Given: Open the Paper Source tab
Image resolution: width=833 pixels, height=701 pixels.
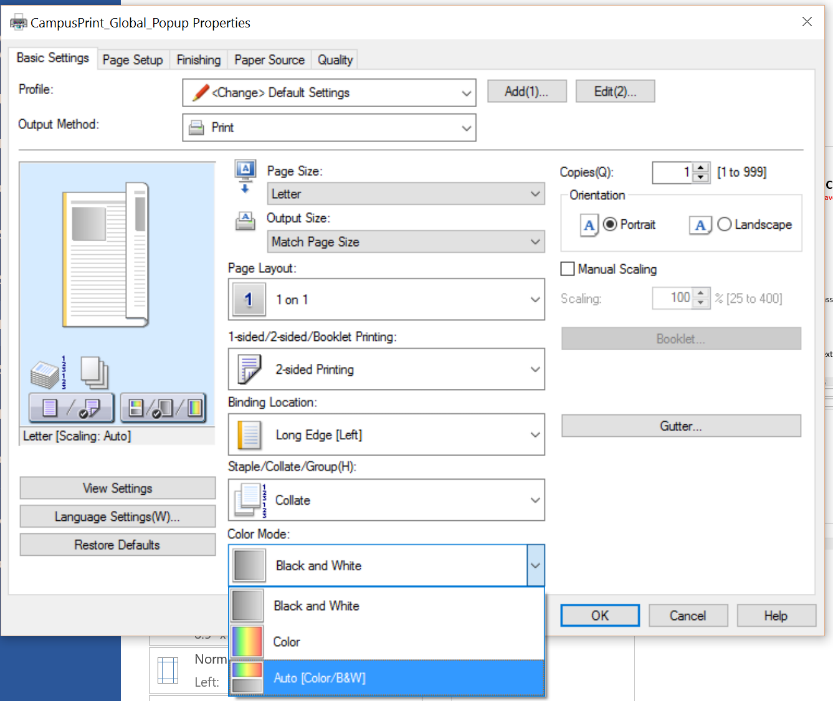Looking at the screenshot, I should click(269, 60).
